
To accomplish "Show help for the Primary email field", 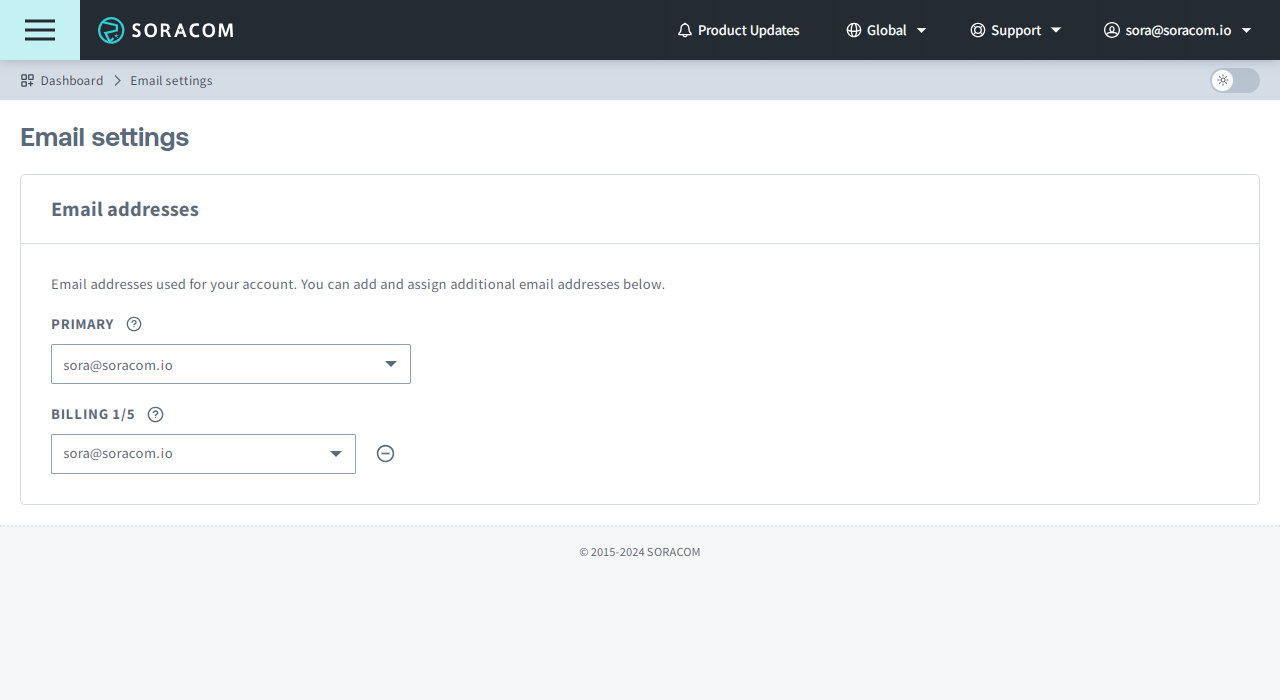I will click(134, 324).
